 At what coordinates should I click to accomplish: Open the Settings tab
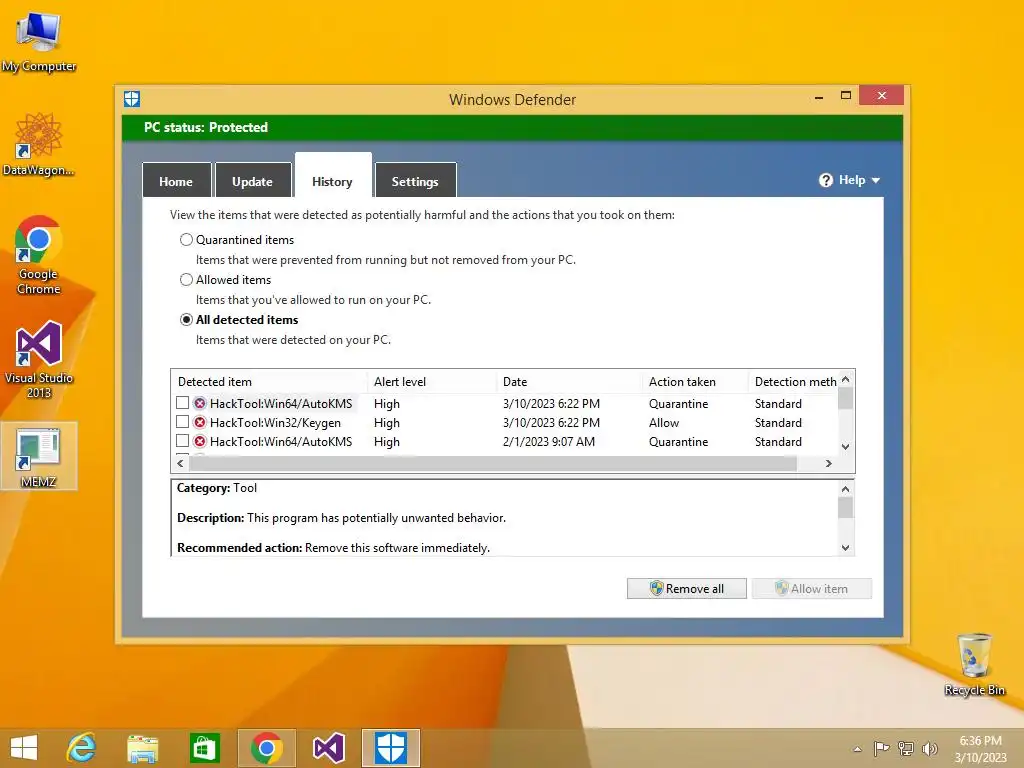point(415,181)
